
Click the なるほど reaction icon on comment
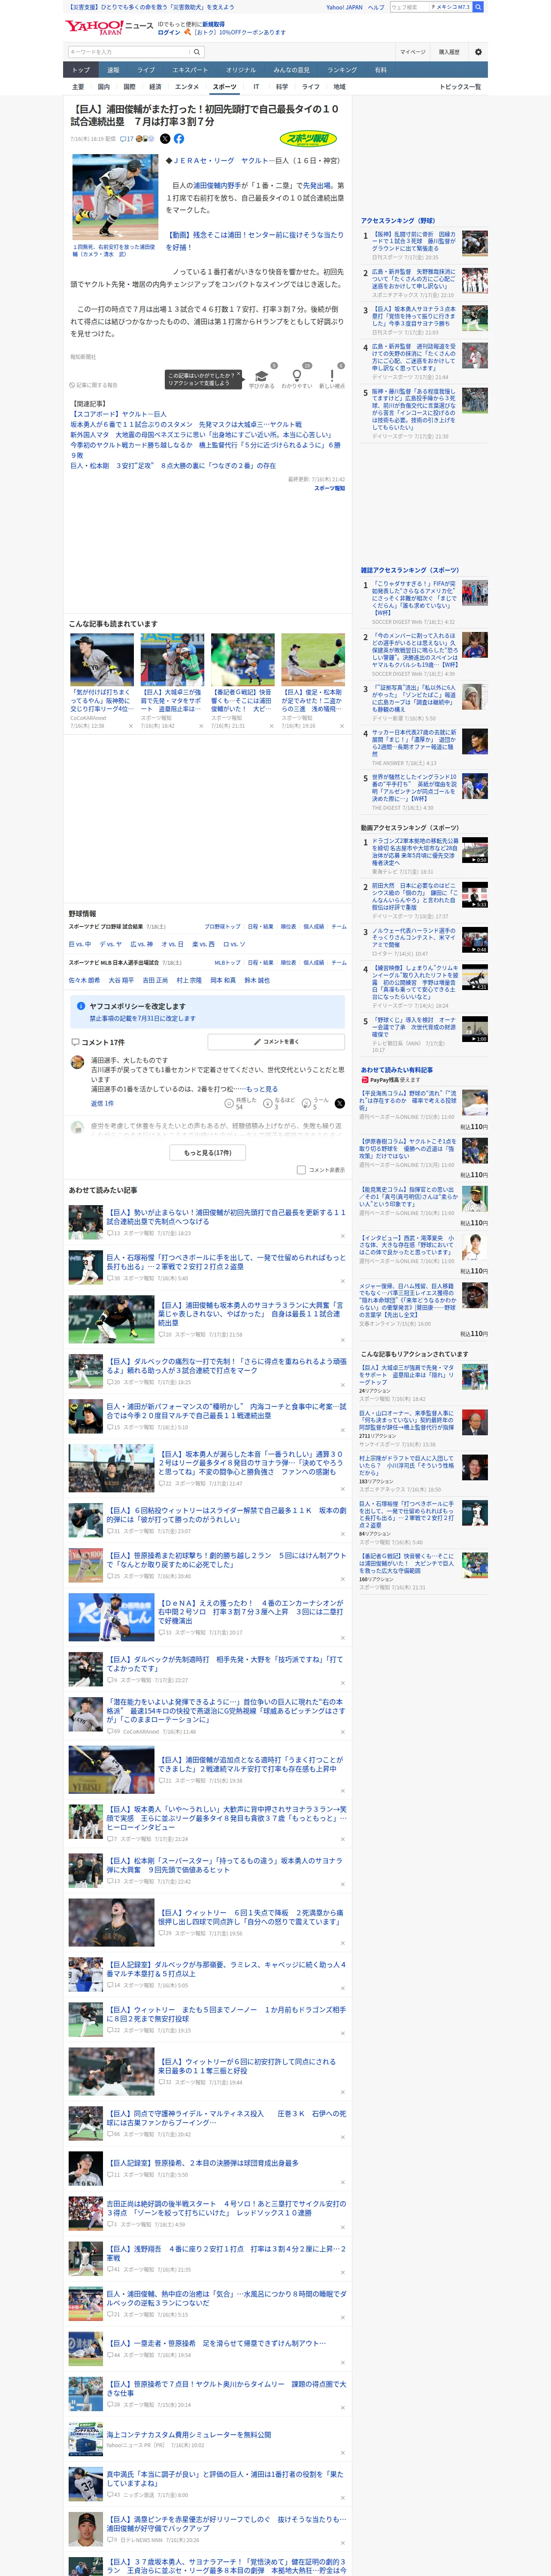click(268, 1104)
